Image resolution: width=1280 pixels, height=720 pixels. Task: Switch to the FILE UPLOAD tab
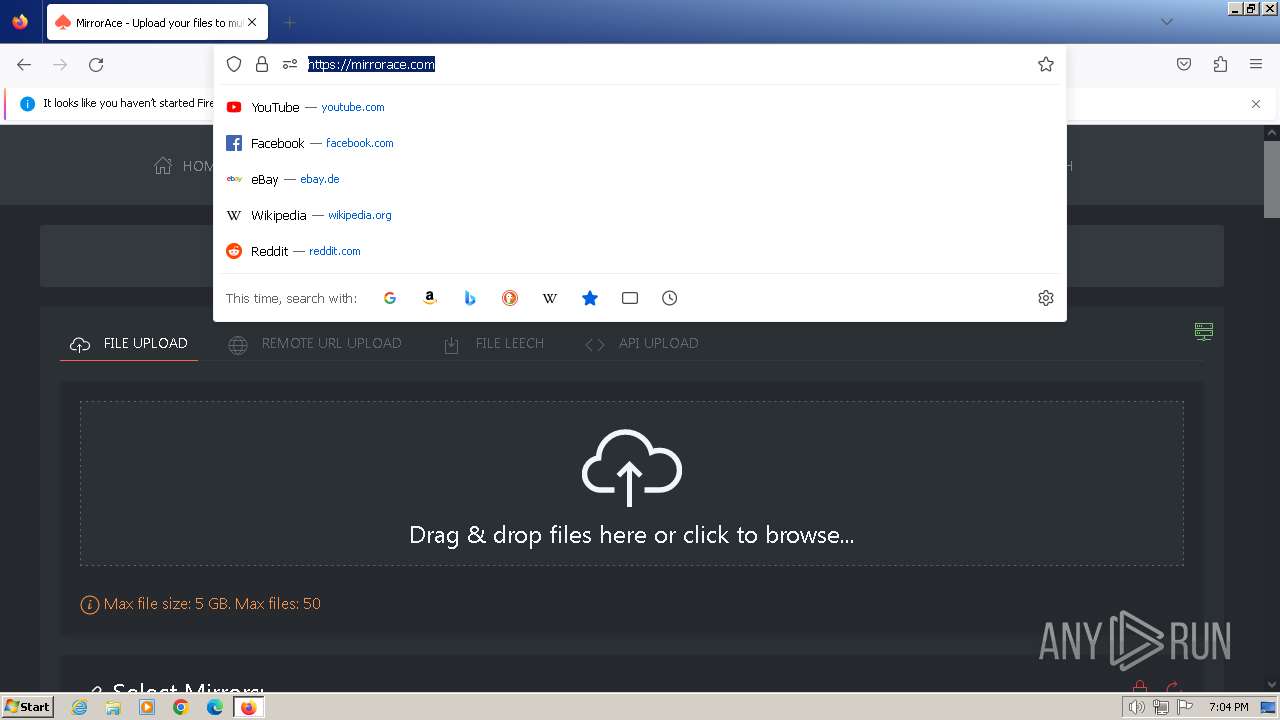[129, 343]
